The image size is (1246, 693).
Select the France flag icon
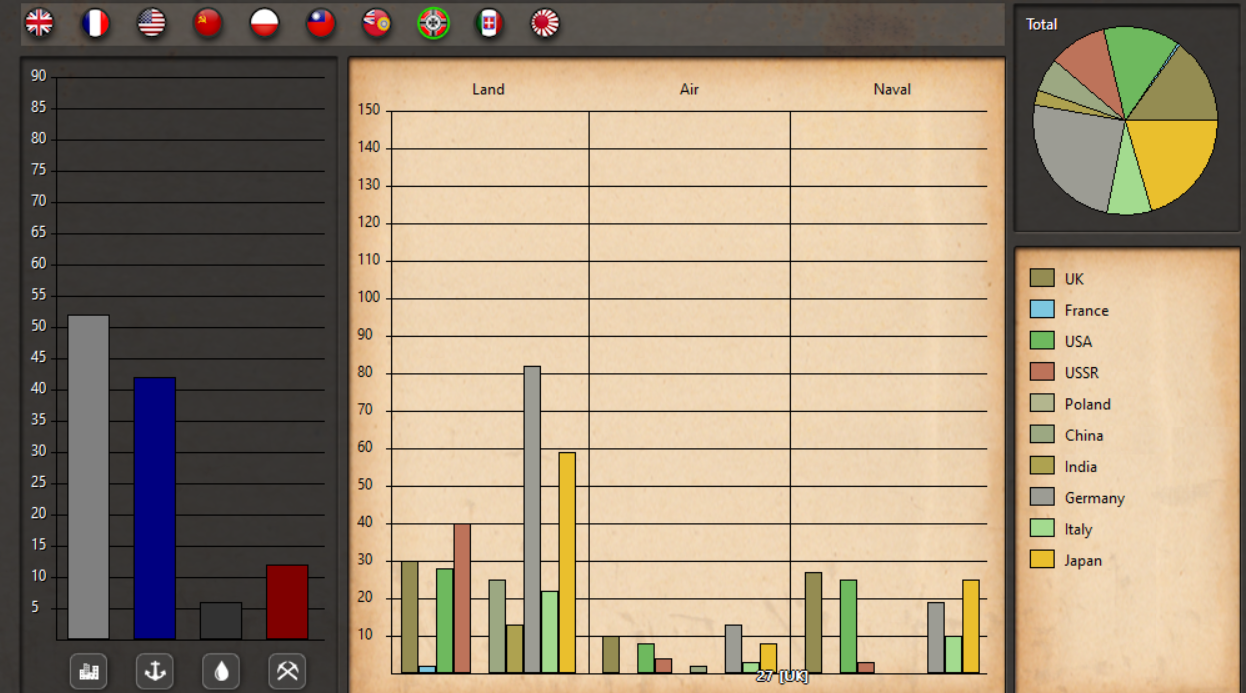[95, 23]
